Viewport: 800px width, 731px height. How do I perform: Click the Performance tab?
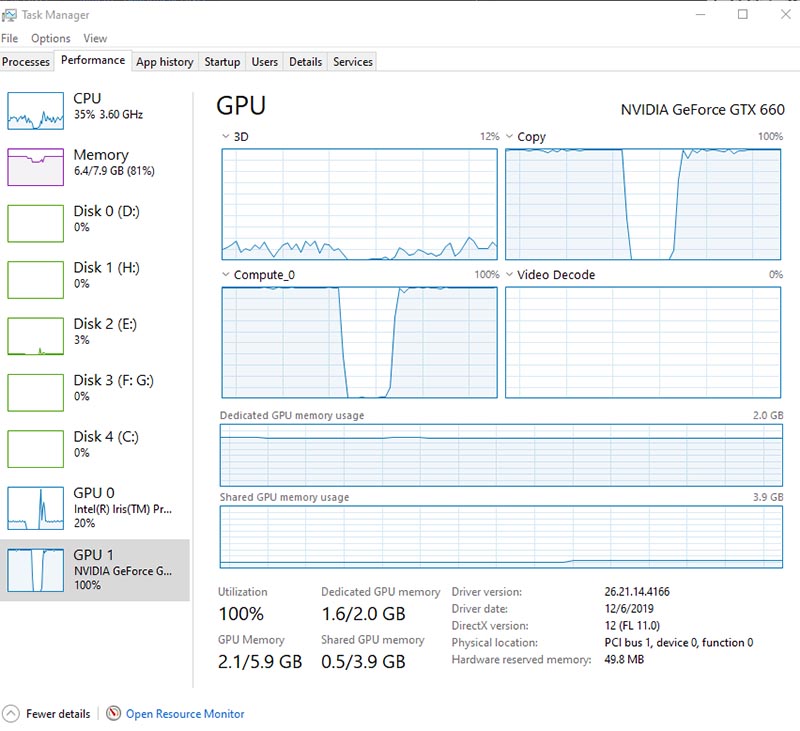(x=93, y=60)
